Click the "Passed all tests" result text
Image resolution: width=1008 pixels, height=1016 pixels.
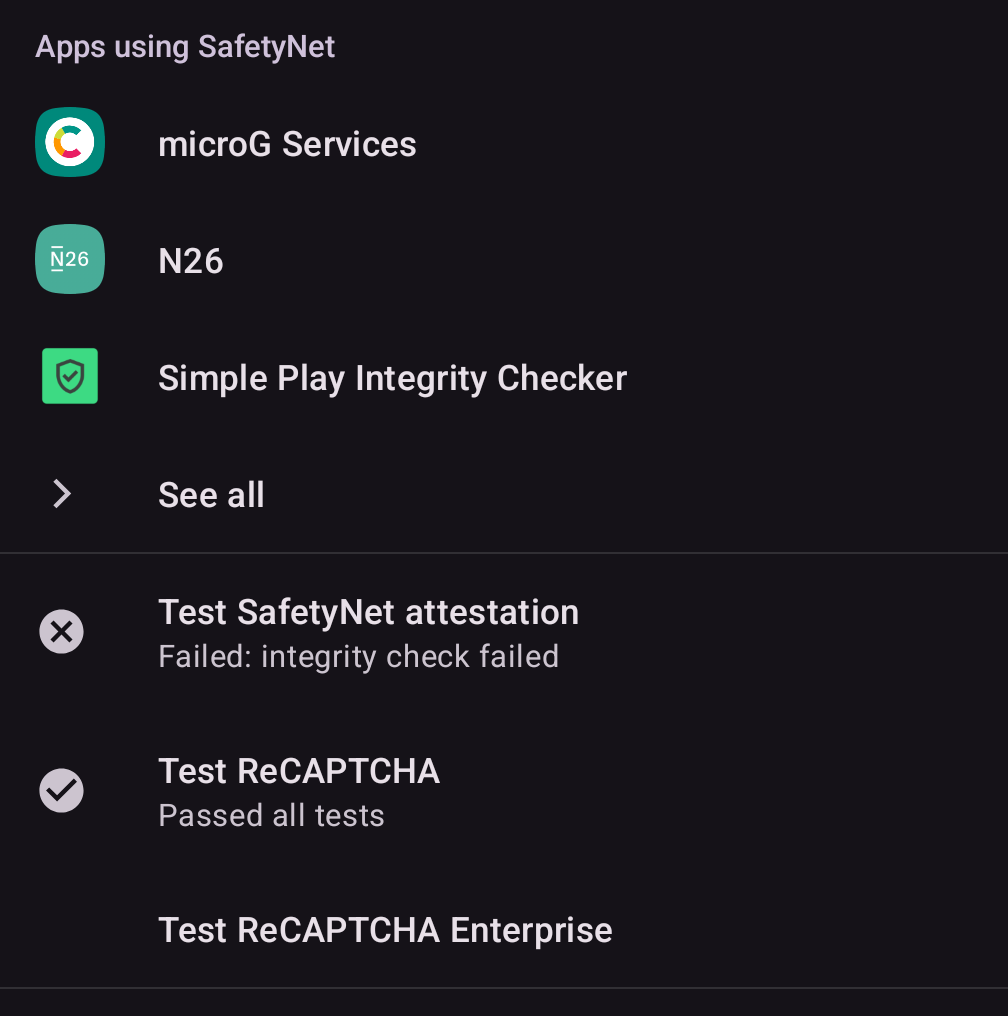click(x=271, y=816)
